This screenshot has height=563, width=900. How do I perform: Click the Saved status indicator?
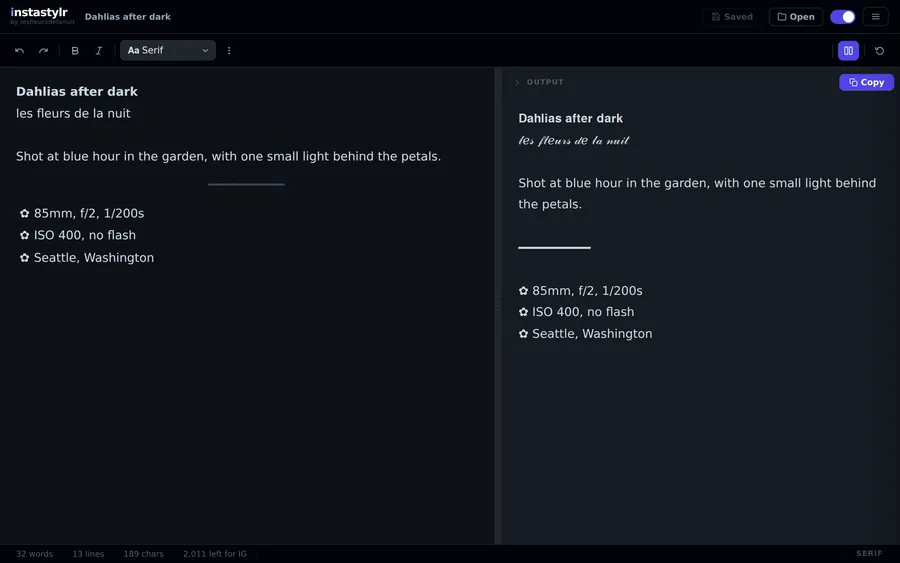(x=732, y=17)
